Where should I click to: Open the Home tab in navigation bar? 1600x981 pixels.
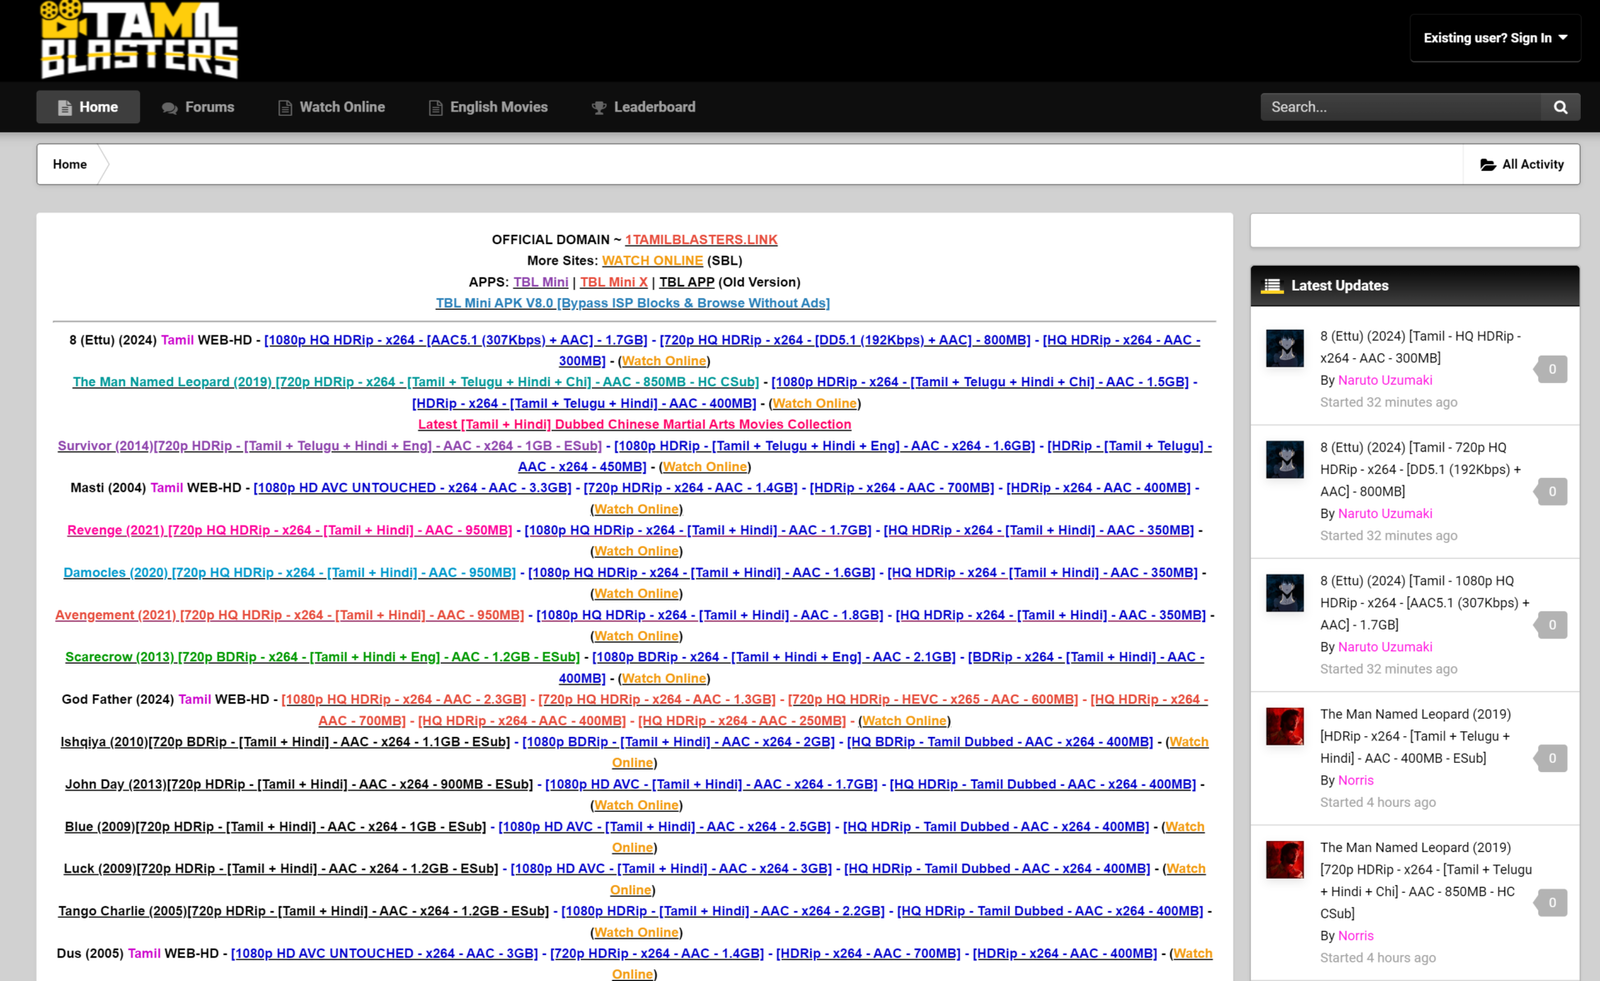point(88,107)
